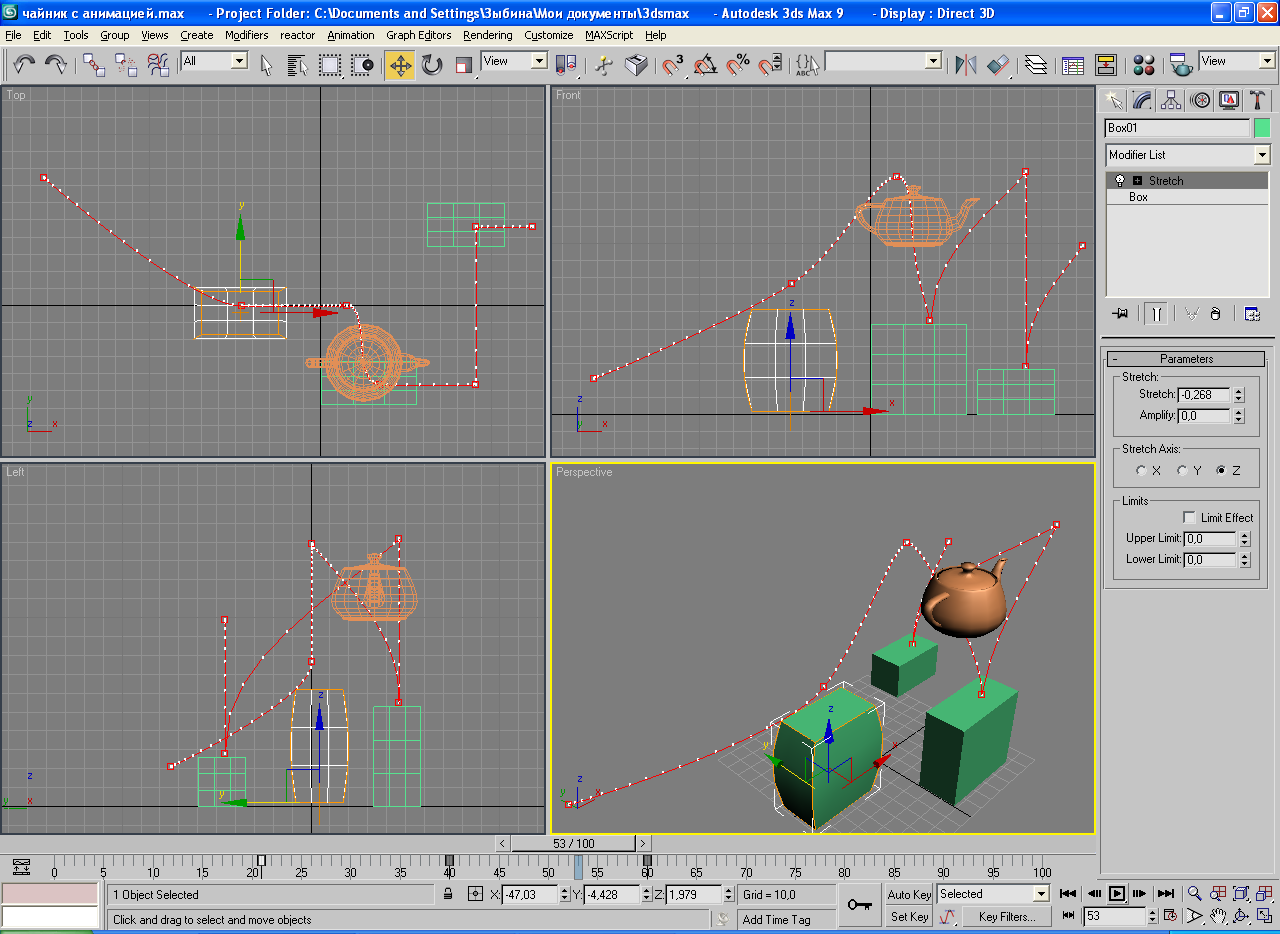This screenshot has height=934, width=1280.
Task: Activate the Select and Move tool
Action: point(400,65)
